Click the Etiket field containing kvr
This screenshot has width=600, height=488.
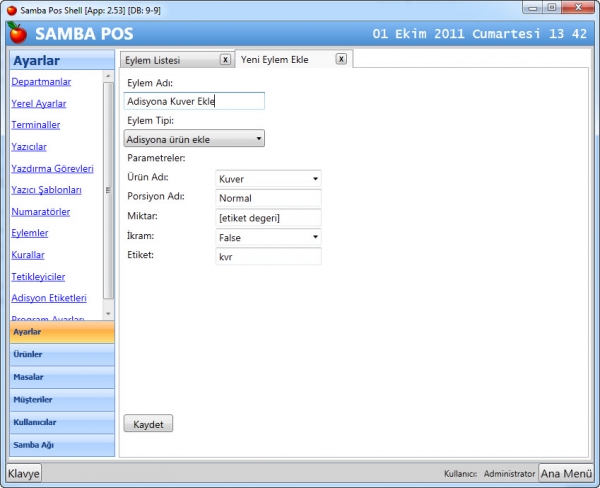click(268, 256)
